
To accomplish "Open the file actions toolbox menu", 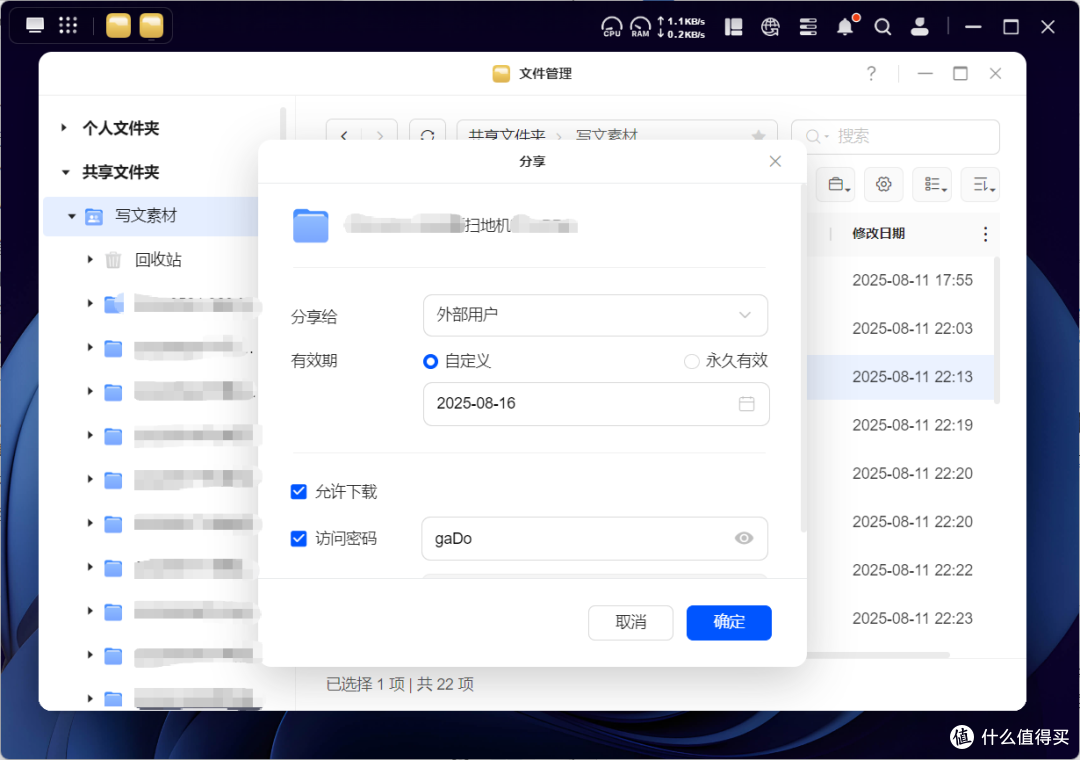I will pyautogui.click(x=836, y=184).
